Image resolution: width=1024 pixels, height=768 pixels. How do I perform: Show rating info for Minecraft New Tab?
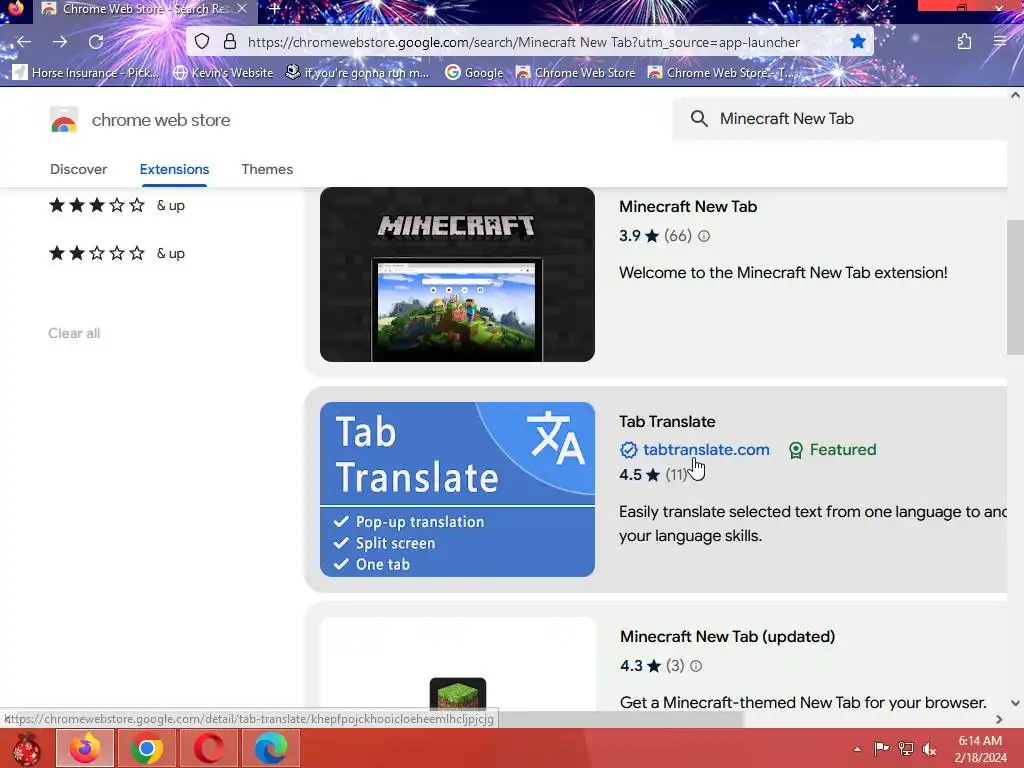(x=703, y=236)
